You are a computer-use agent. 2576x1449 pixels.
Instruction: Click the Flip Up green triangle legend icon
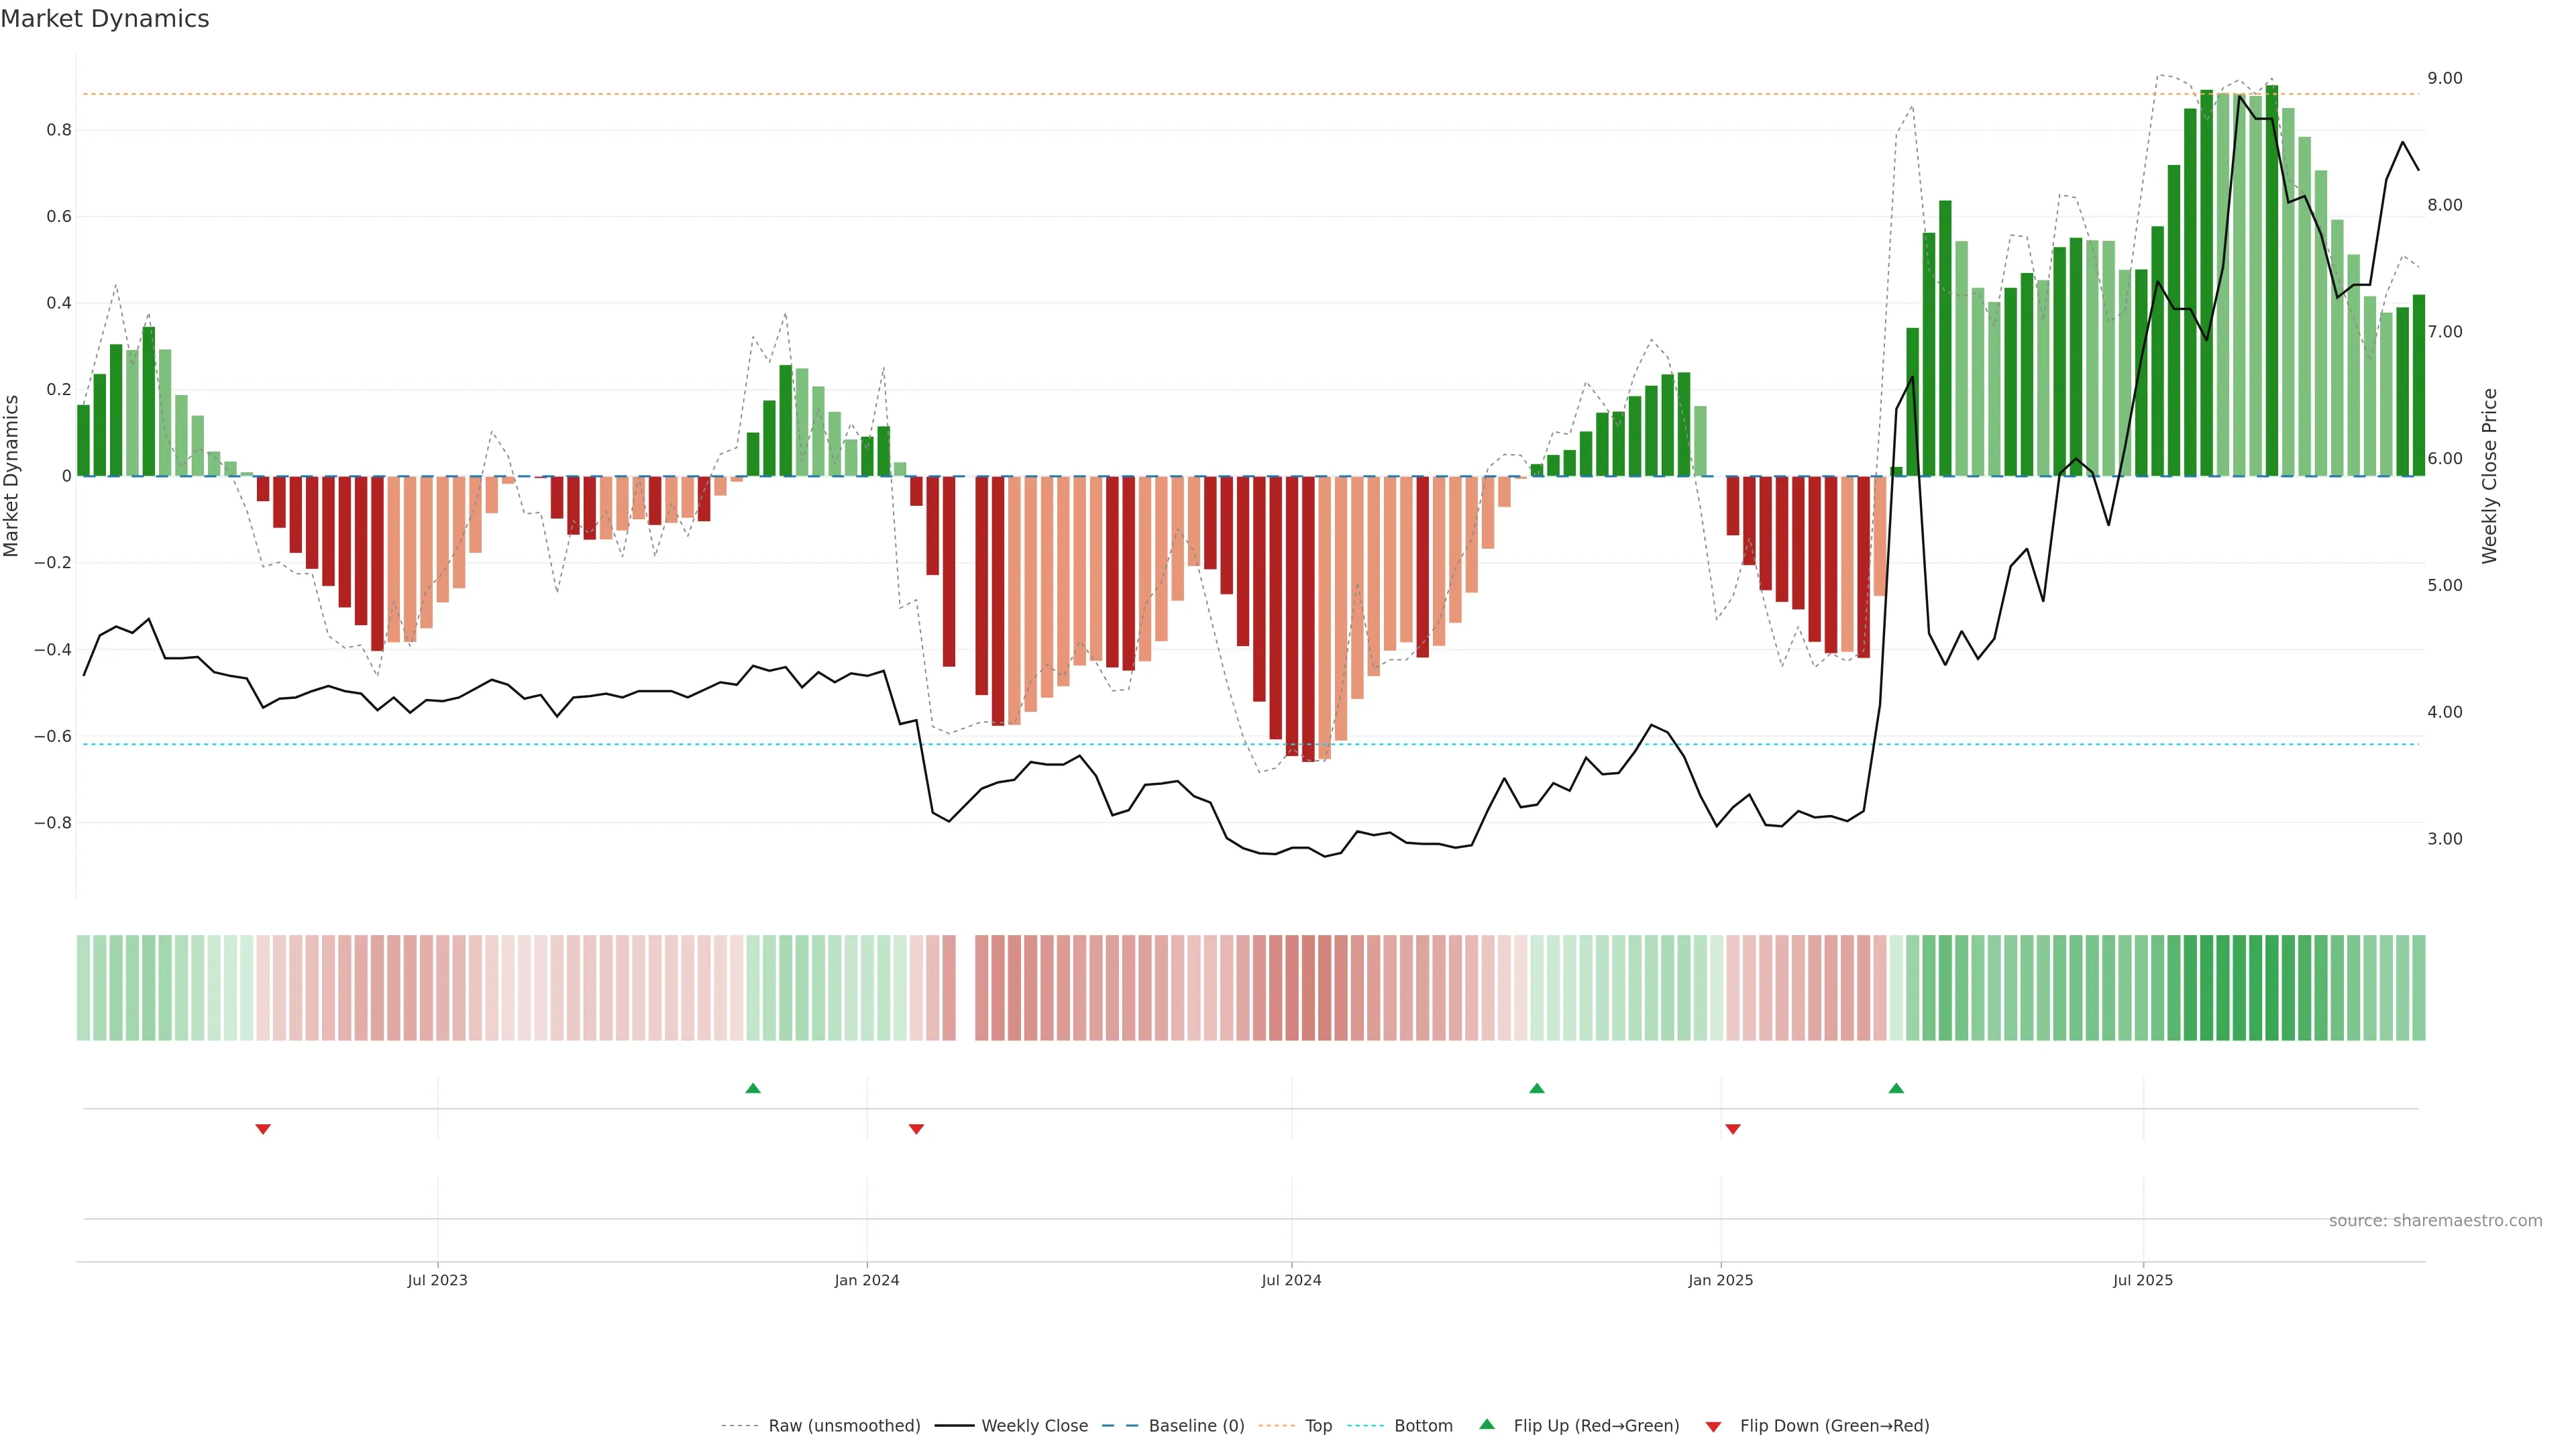click(x=1487, y=1424)
